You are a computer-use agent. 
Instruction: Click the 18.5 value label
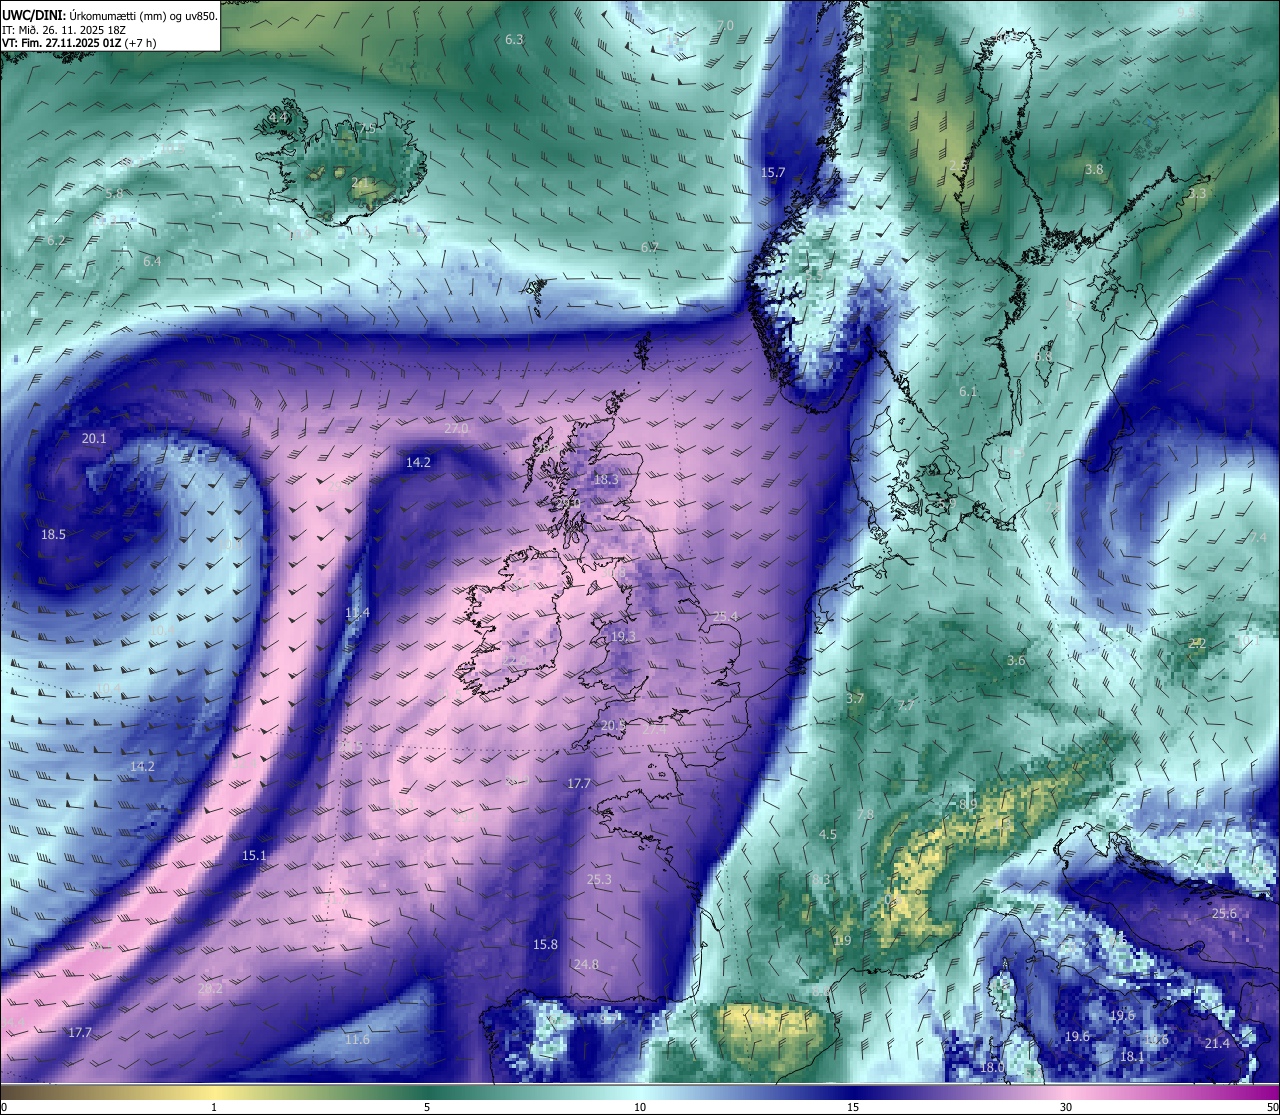tap(53, 534)
